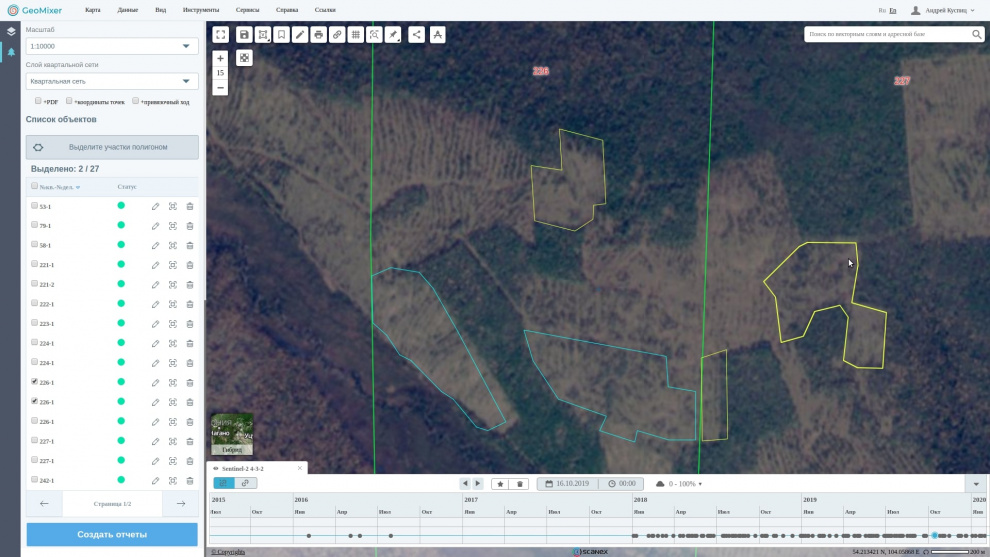Click the Создать отчеты button
Viewport: 990px width, 557px height.
[112, 534]
